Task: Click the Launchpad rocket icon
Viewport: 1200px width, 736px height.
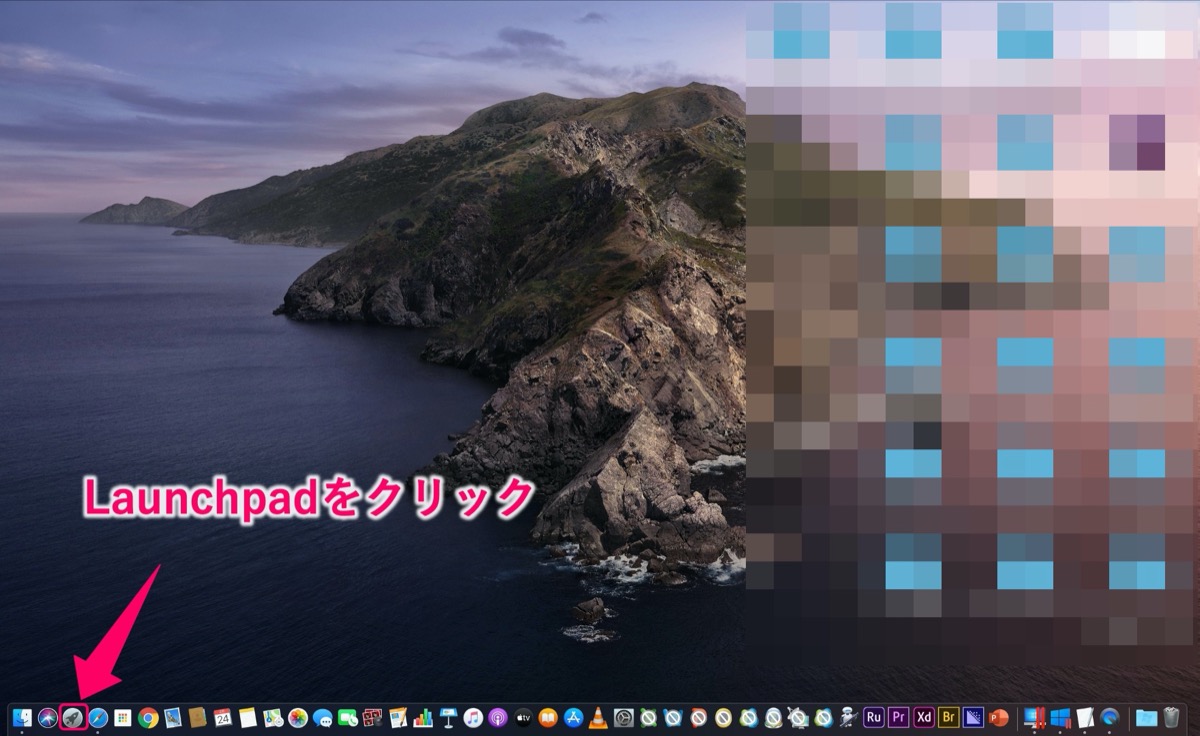Action: click(72, 717)
